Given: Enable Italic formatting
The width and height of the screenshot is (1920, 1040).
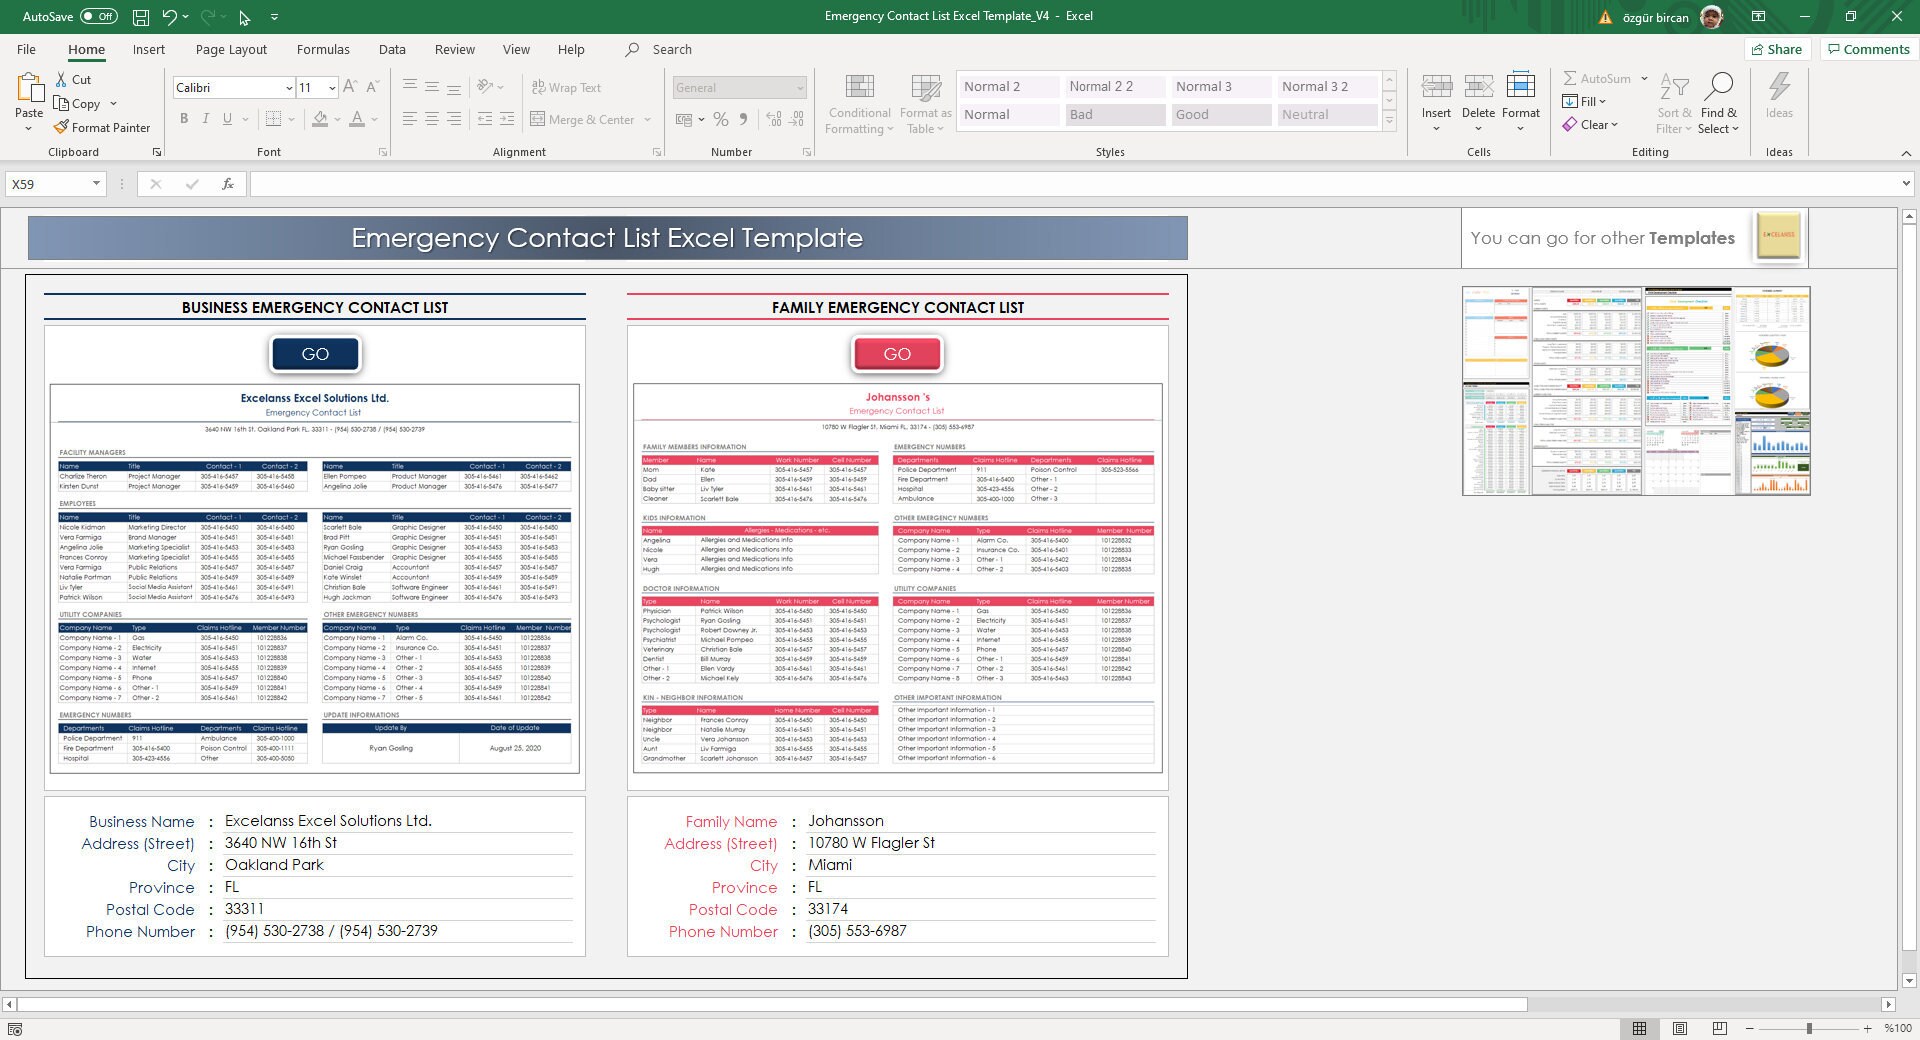Looking at the screenshot, I should click(x=206, y=118).
